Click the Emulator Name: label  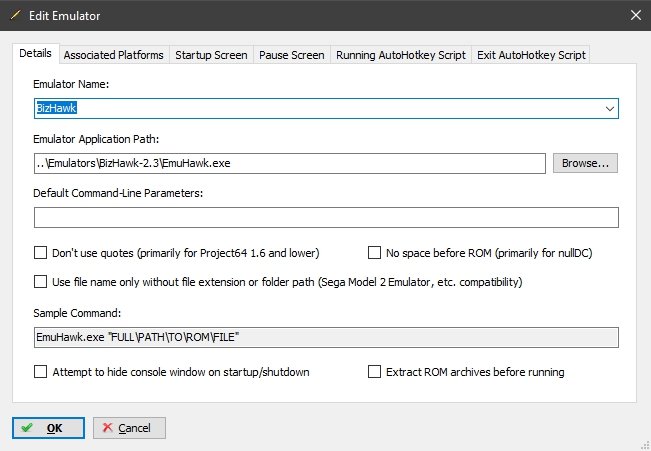coord(71,84)
